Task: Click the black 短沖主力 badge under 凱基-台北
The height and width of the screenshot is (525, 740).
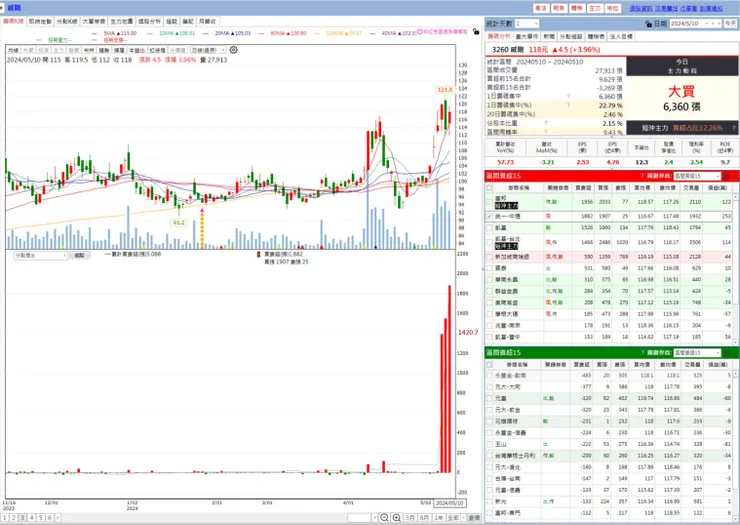Action: click(506, 246)
